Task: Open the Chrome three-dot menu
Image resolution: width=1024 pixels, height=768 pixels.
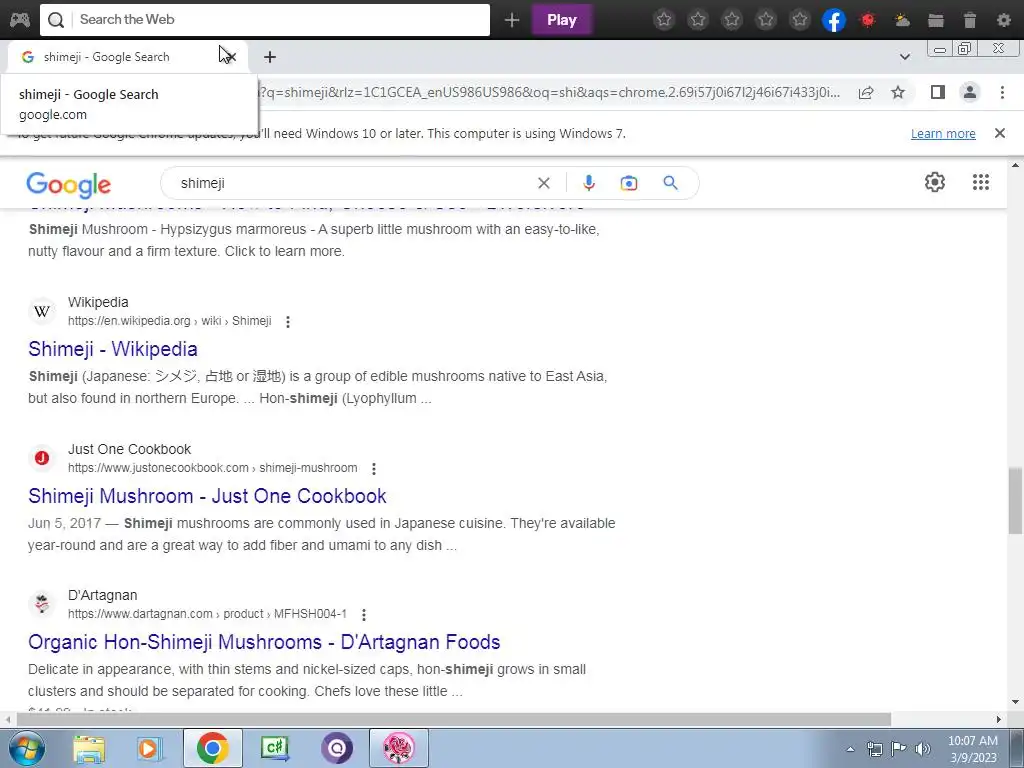Action: click(1002, 92)
